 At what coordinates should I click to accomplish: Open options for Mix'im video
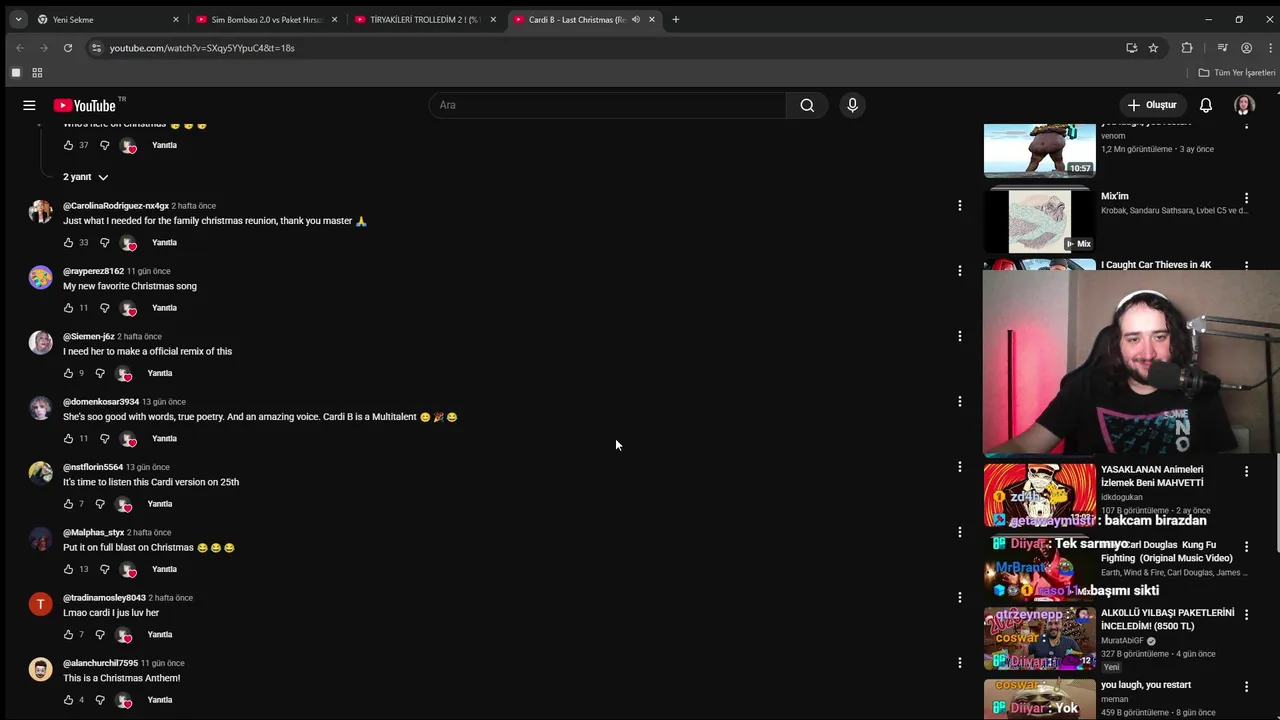click(x=1246, y=198)
